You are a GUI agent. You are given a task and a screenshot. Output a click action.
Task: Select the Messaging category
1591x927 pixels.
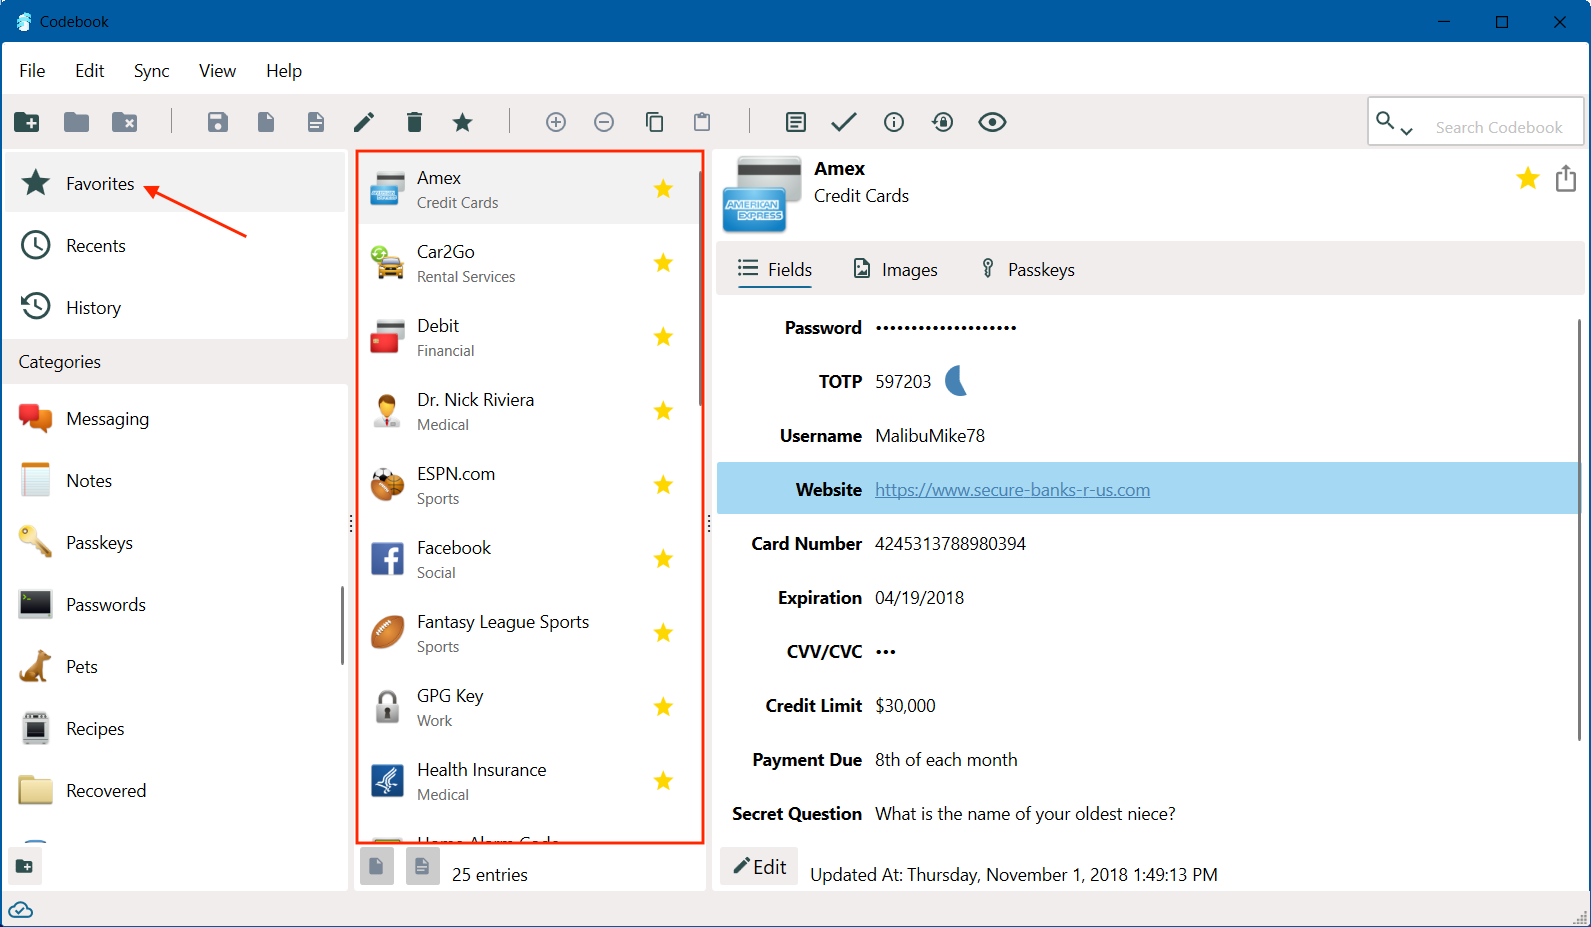point(175,418)
